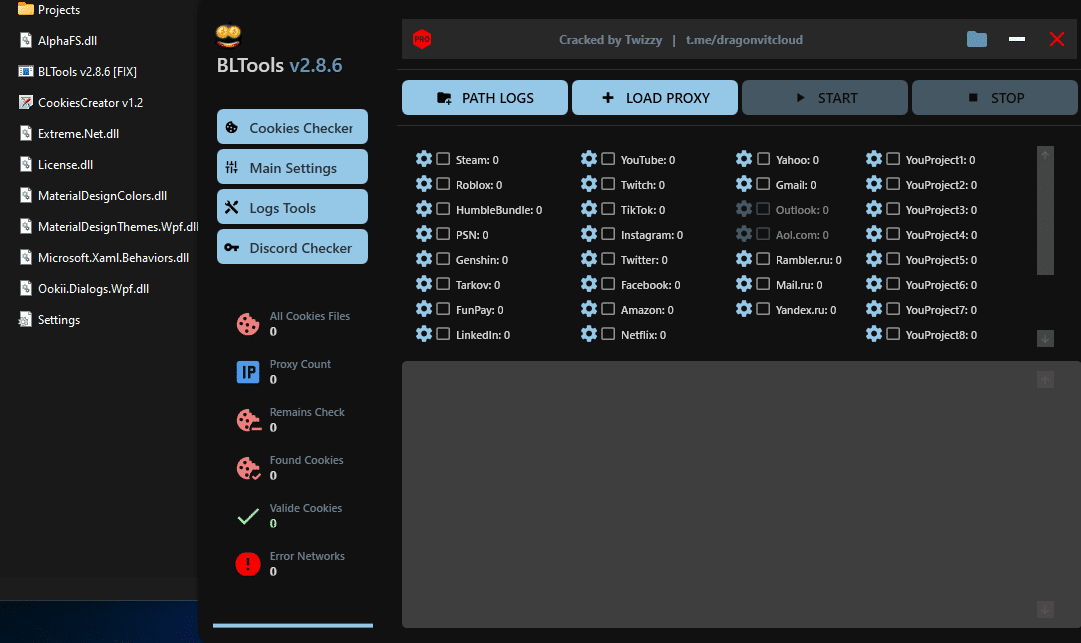The height and width of the screenshot is (643, 1081).
Task: Click the Proxy Count IP icon
Action: (x=248, y=372)
